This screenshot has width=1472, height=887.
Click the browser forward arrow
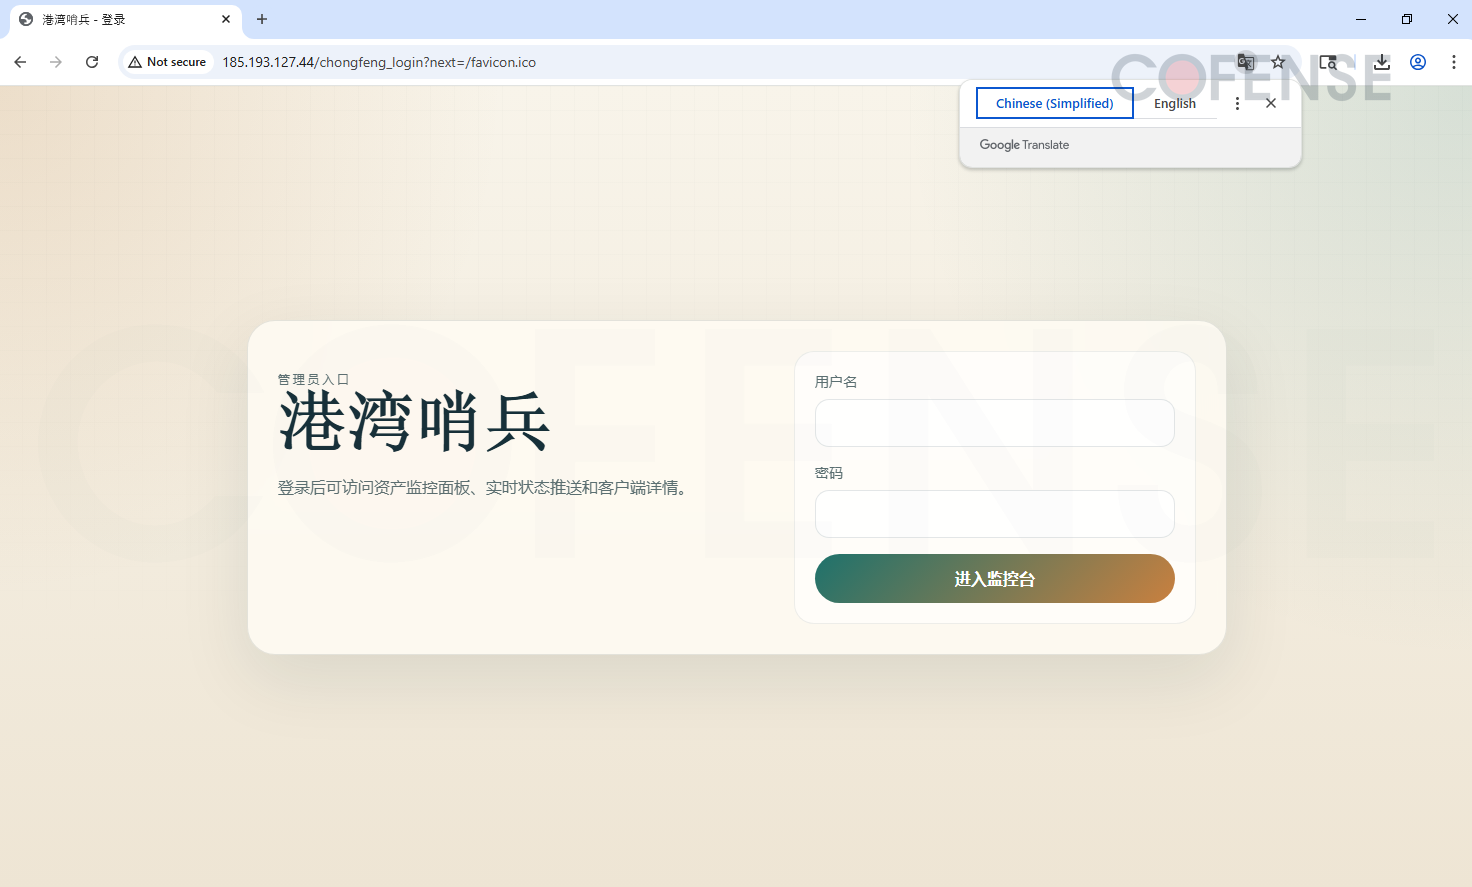click(x=56, y=62)
